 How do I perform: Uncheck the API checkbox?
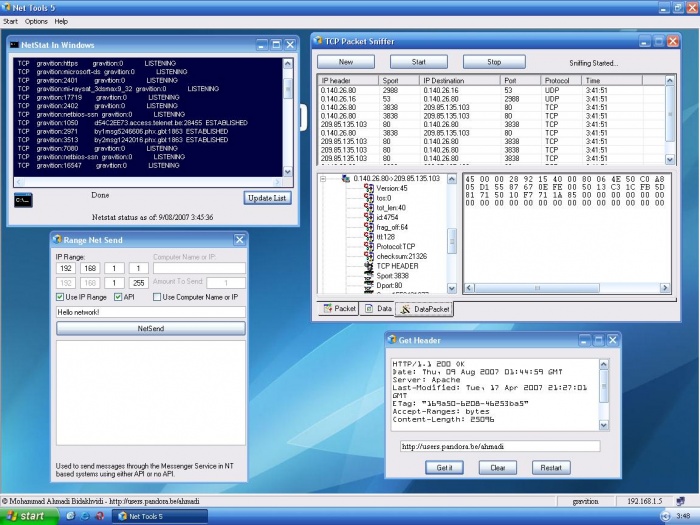point(118,297)
